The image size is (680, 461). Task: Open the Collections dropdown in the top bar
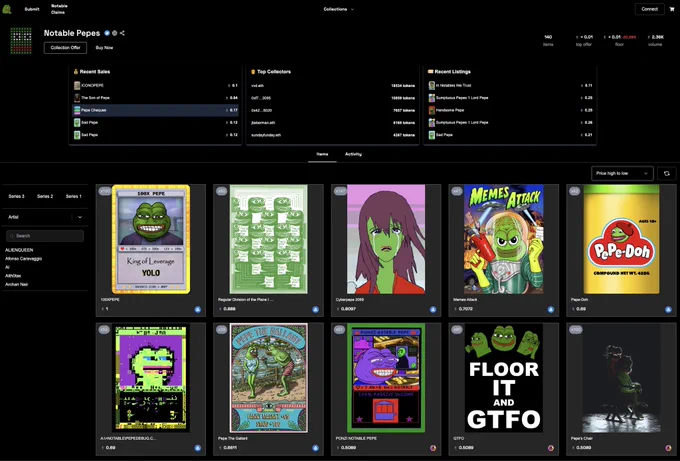coord(338,9)
